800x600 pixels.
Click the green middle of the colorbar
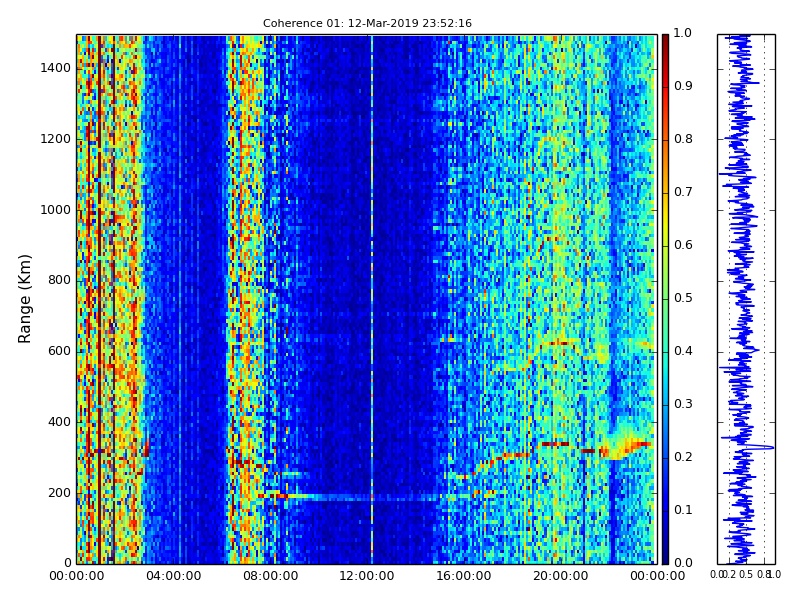coord(665,299)
